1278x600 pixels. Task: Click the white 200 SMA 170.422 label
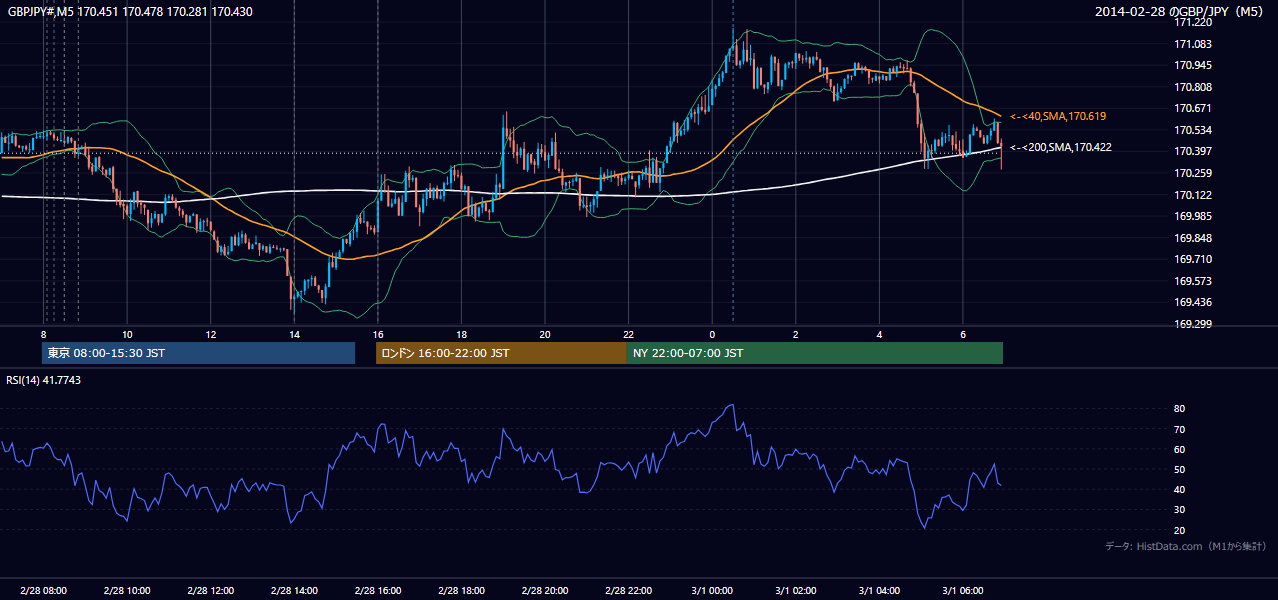1060,148
